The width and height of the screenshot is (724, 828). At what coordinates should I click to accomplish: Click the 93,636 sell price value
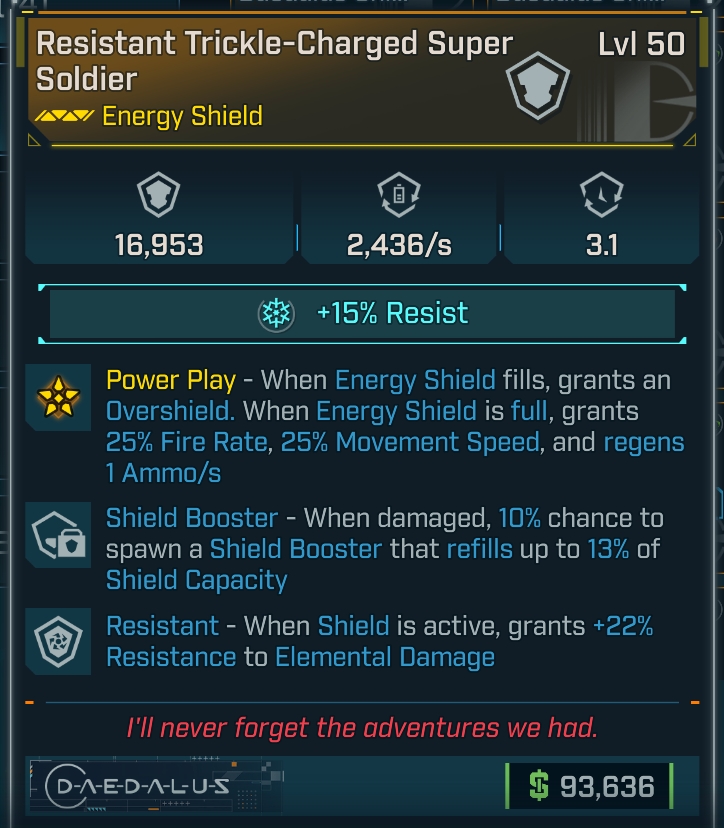[607, 786]
